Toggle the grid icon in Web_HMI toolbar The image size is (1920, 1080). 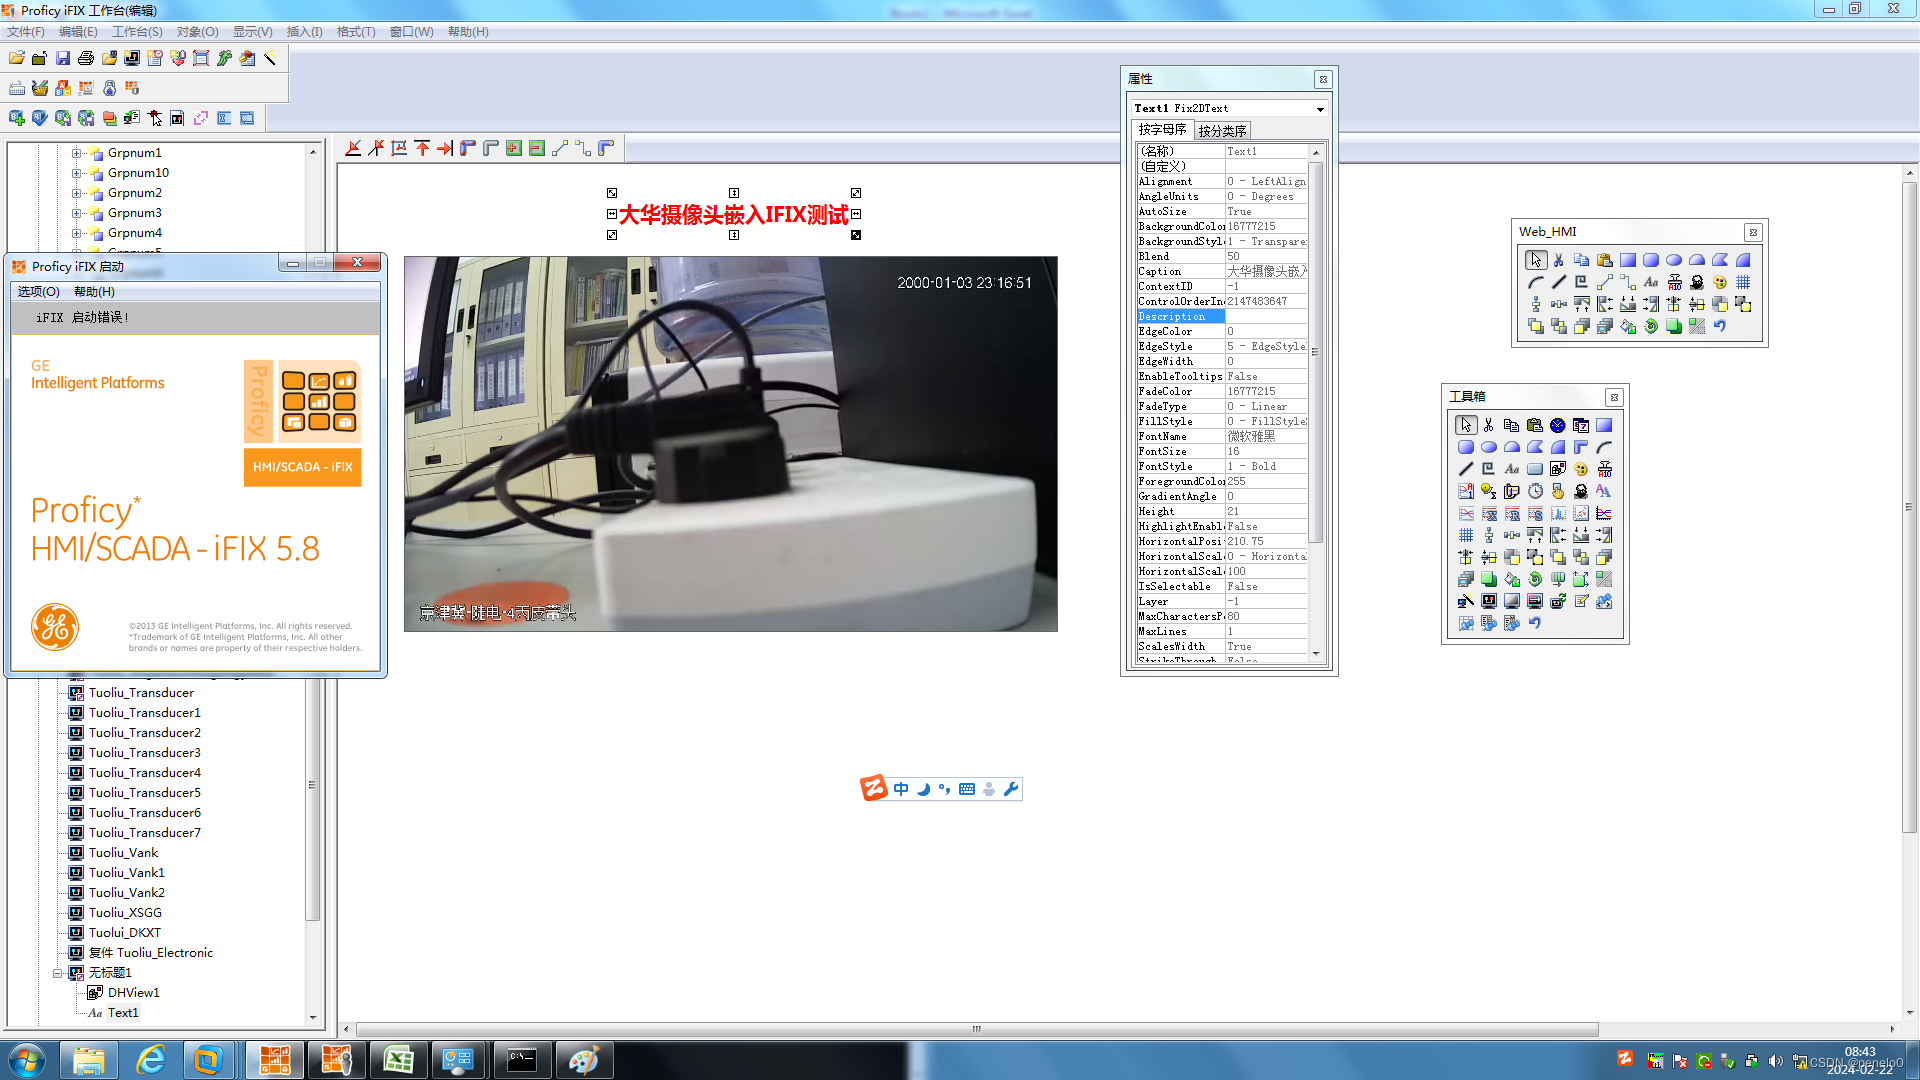(1743, 282)
